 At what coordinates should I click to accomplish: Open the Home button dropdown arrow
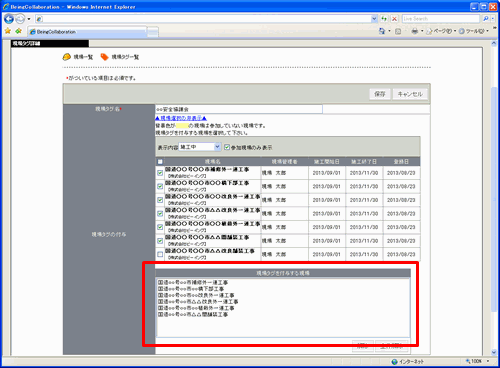coord(389,31)
